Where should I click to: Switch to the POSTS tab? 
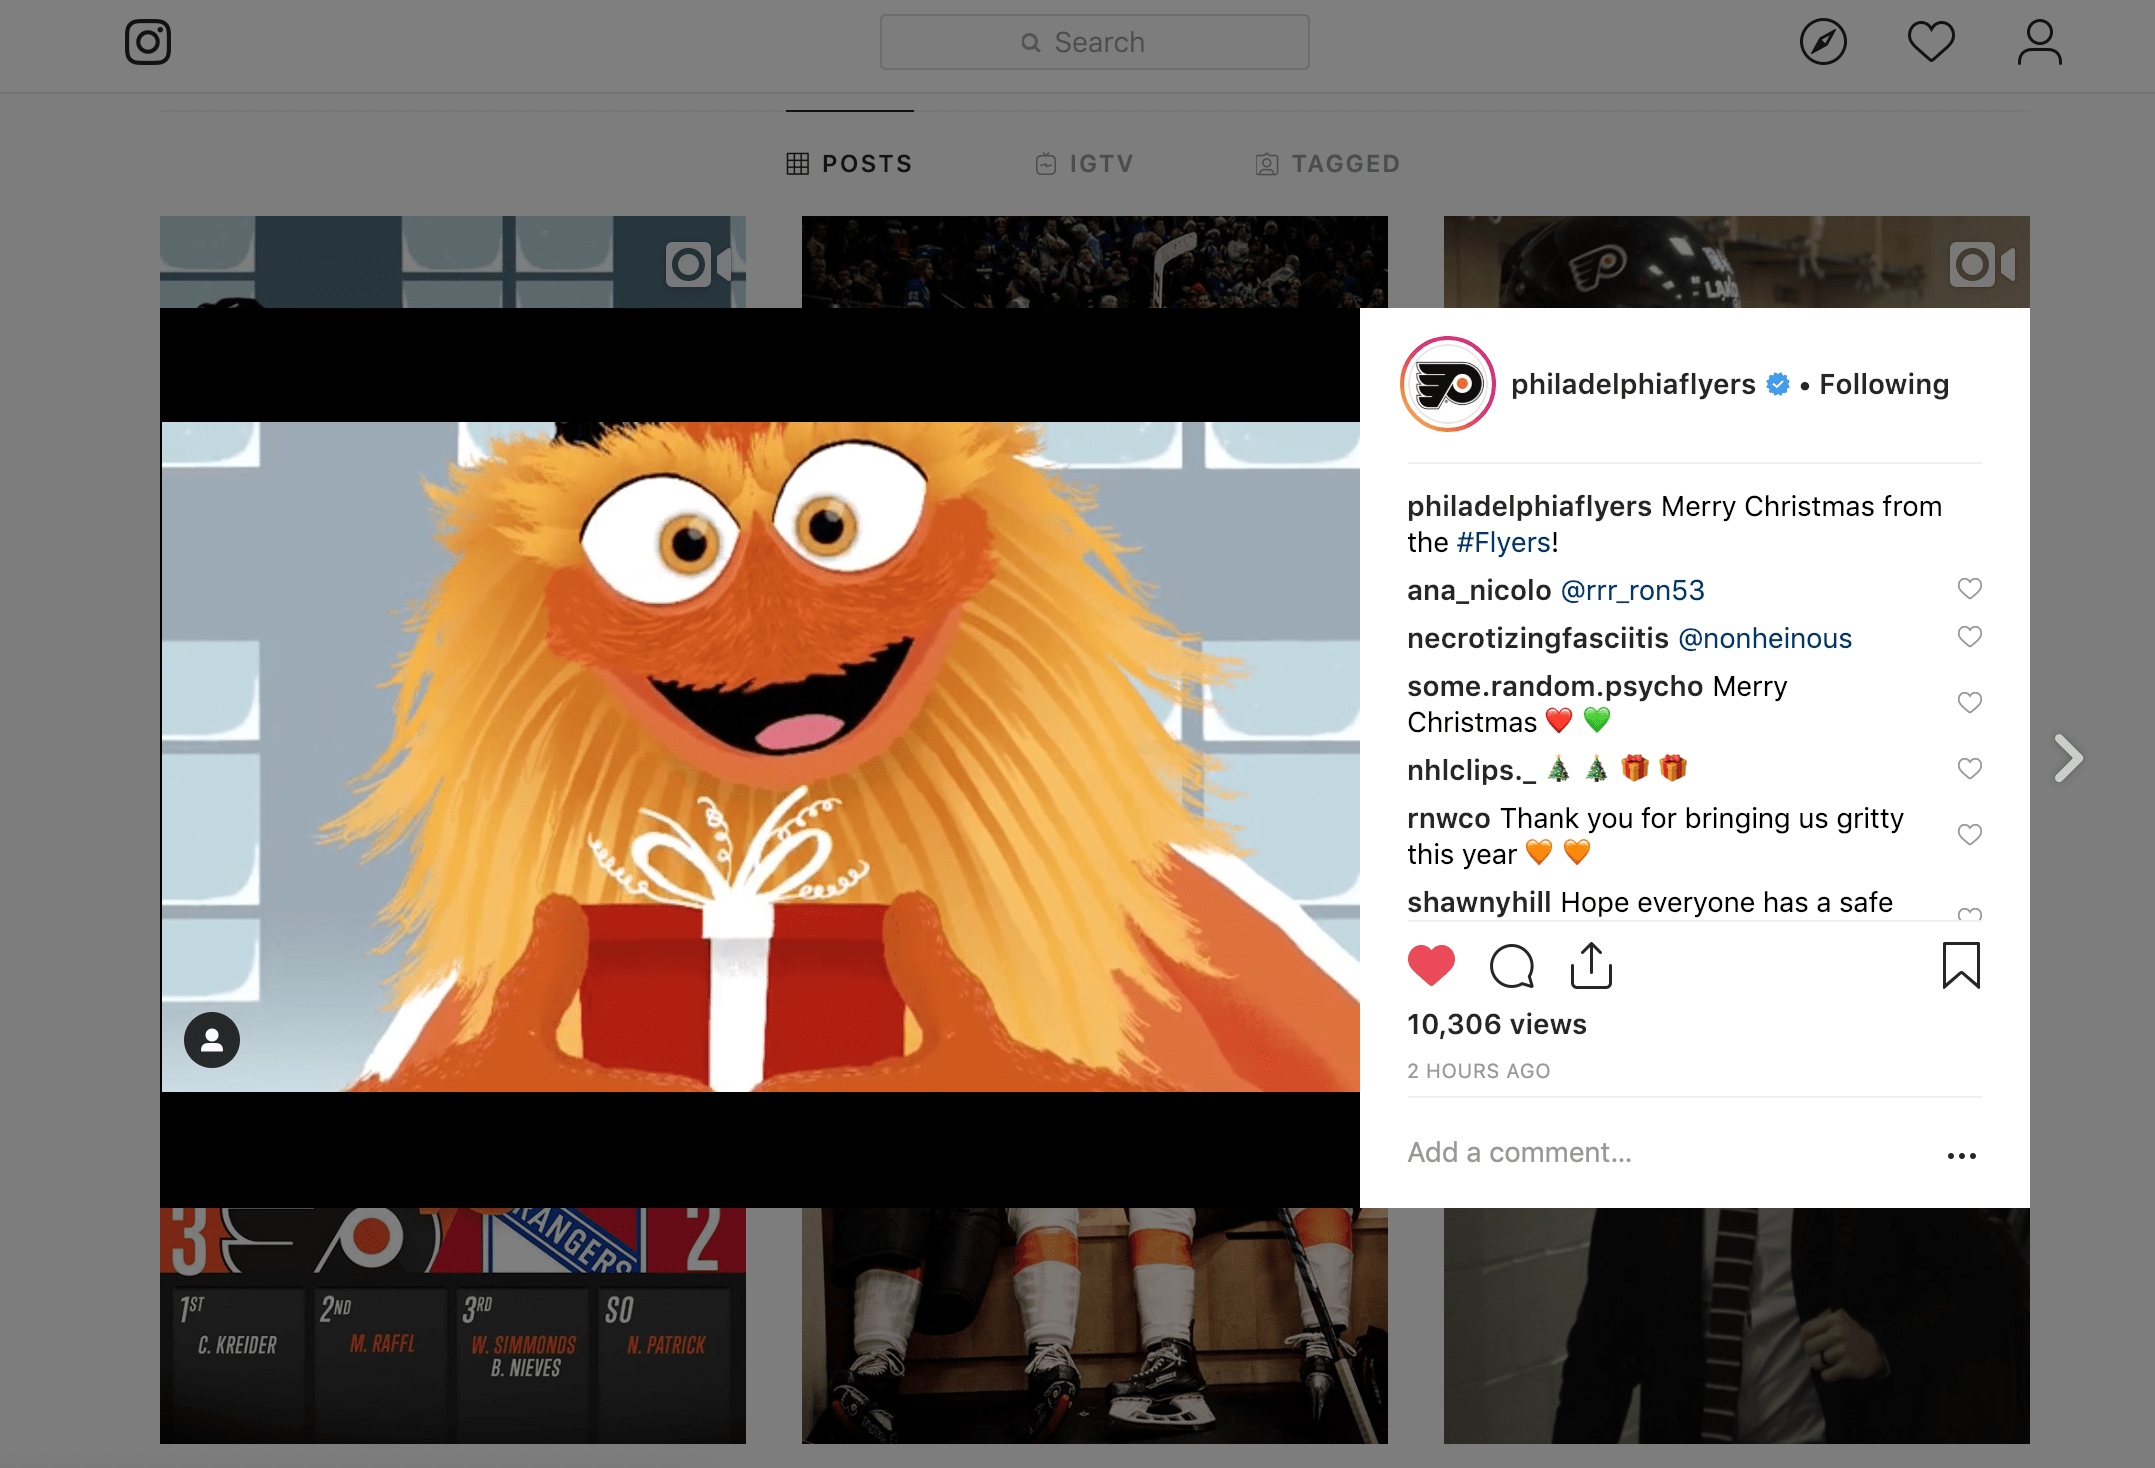[x=849, y=163]
